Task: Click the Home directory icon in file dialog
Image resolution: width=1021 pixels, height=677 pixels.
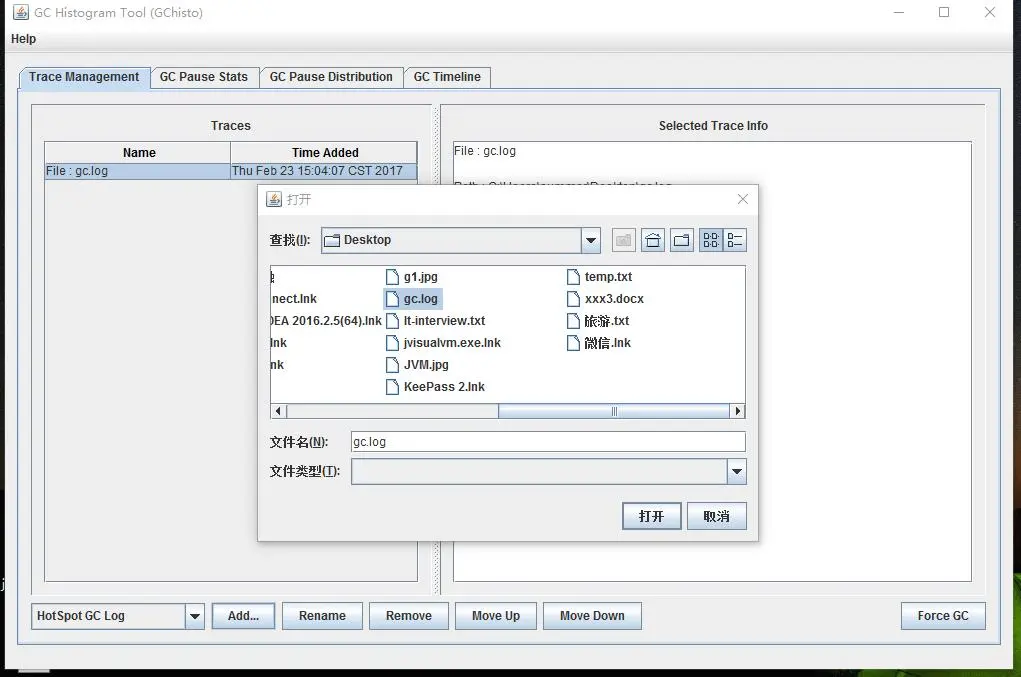Action: pyautogui.click(x=652, y=240)
